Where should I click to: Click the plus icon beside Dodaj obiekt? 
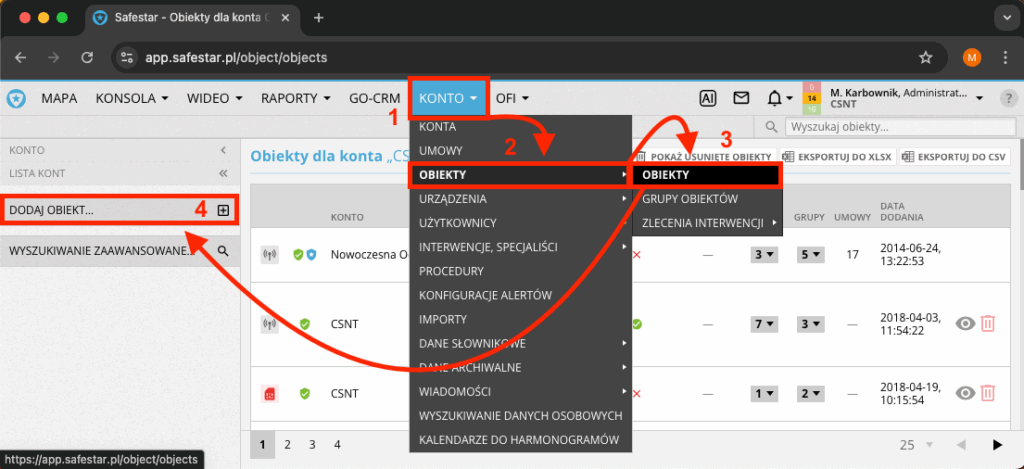(x=223, y=210)
